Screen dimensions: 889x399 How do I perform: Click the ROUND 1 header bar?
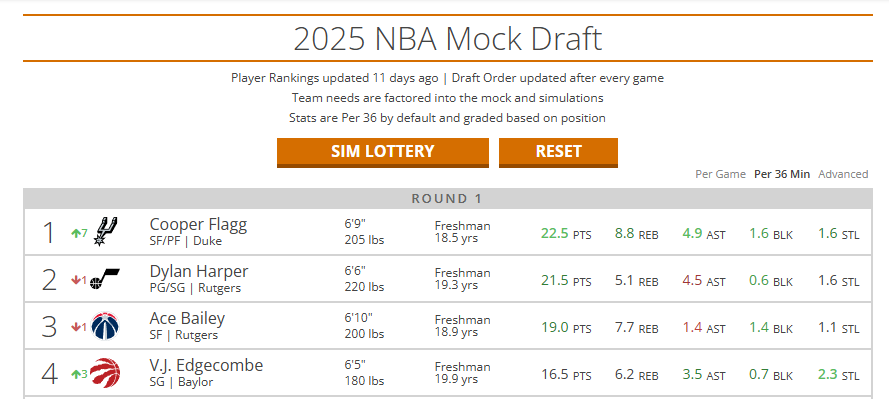[447, 198]
